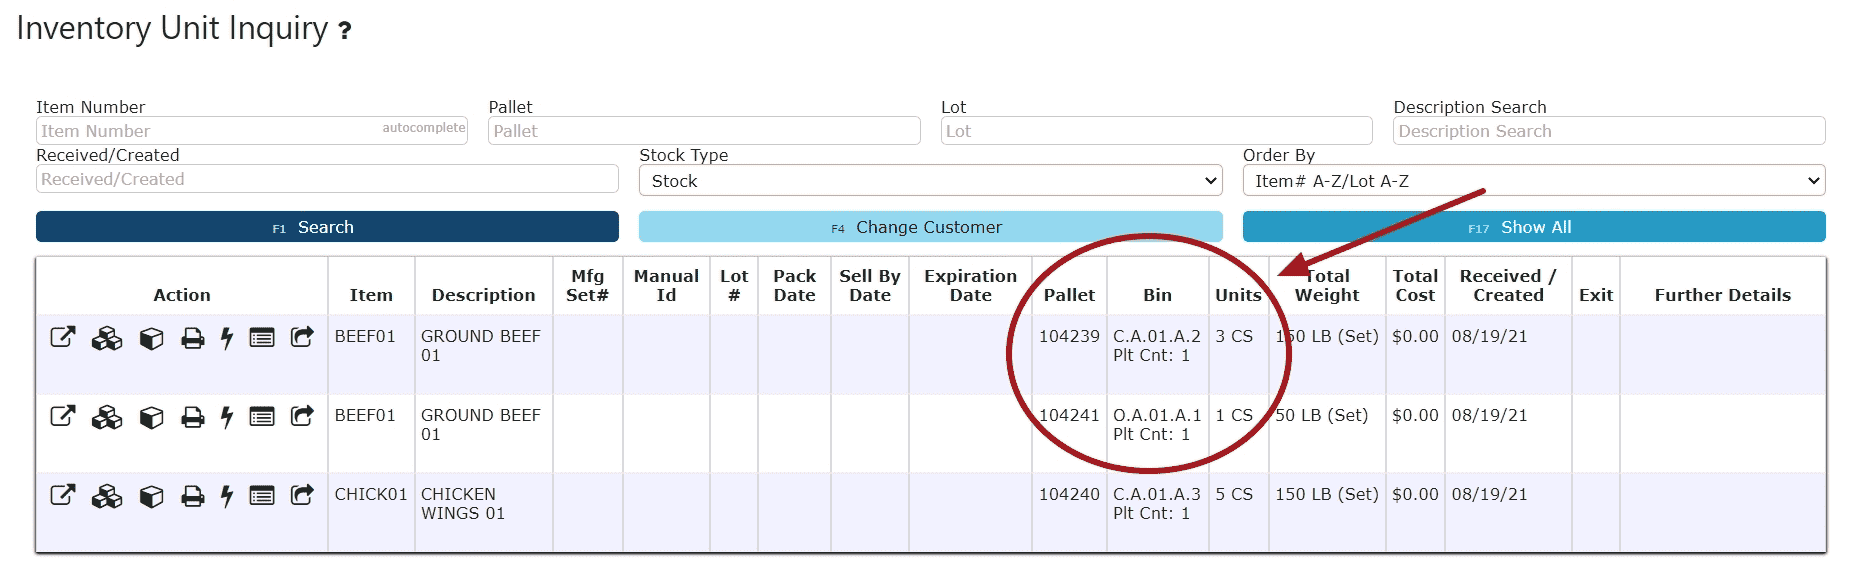Click the share arrow icon in the CHICK01 row

tap(302, 495)
